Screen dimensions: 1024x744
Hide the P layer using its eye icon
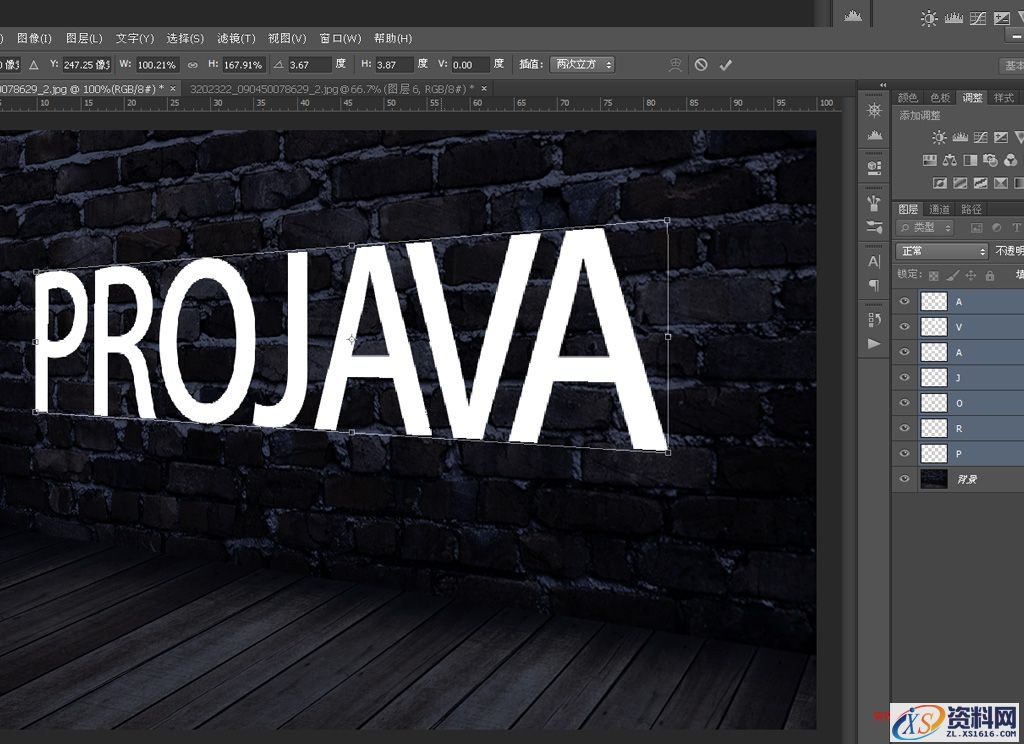(905, 453)
